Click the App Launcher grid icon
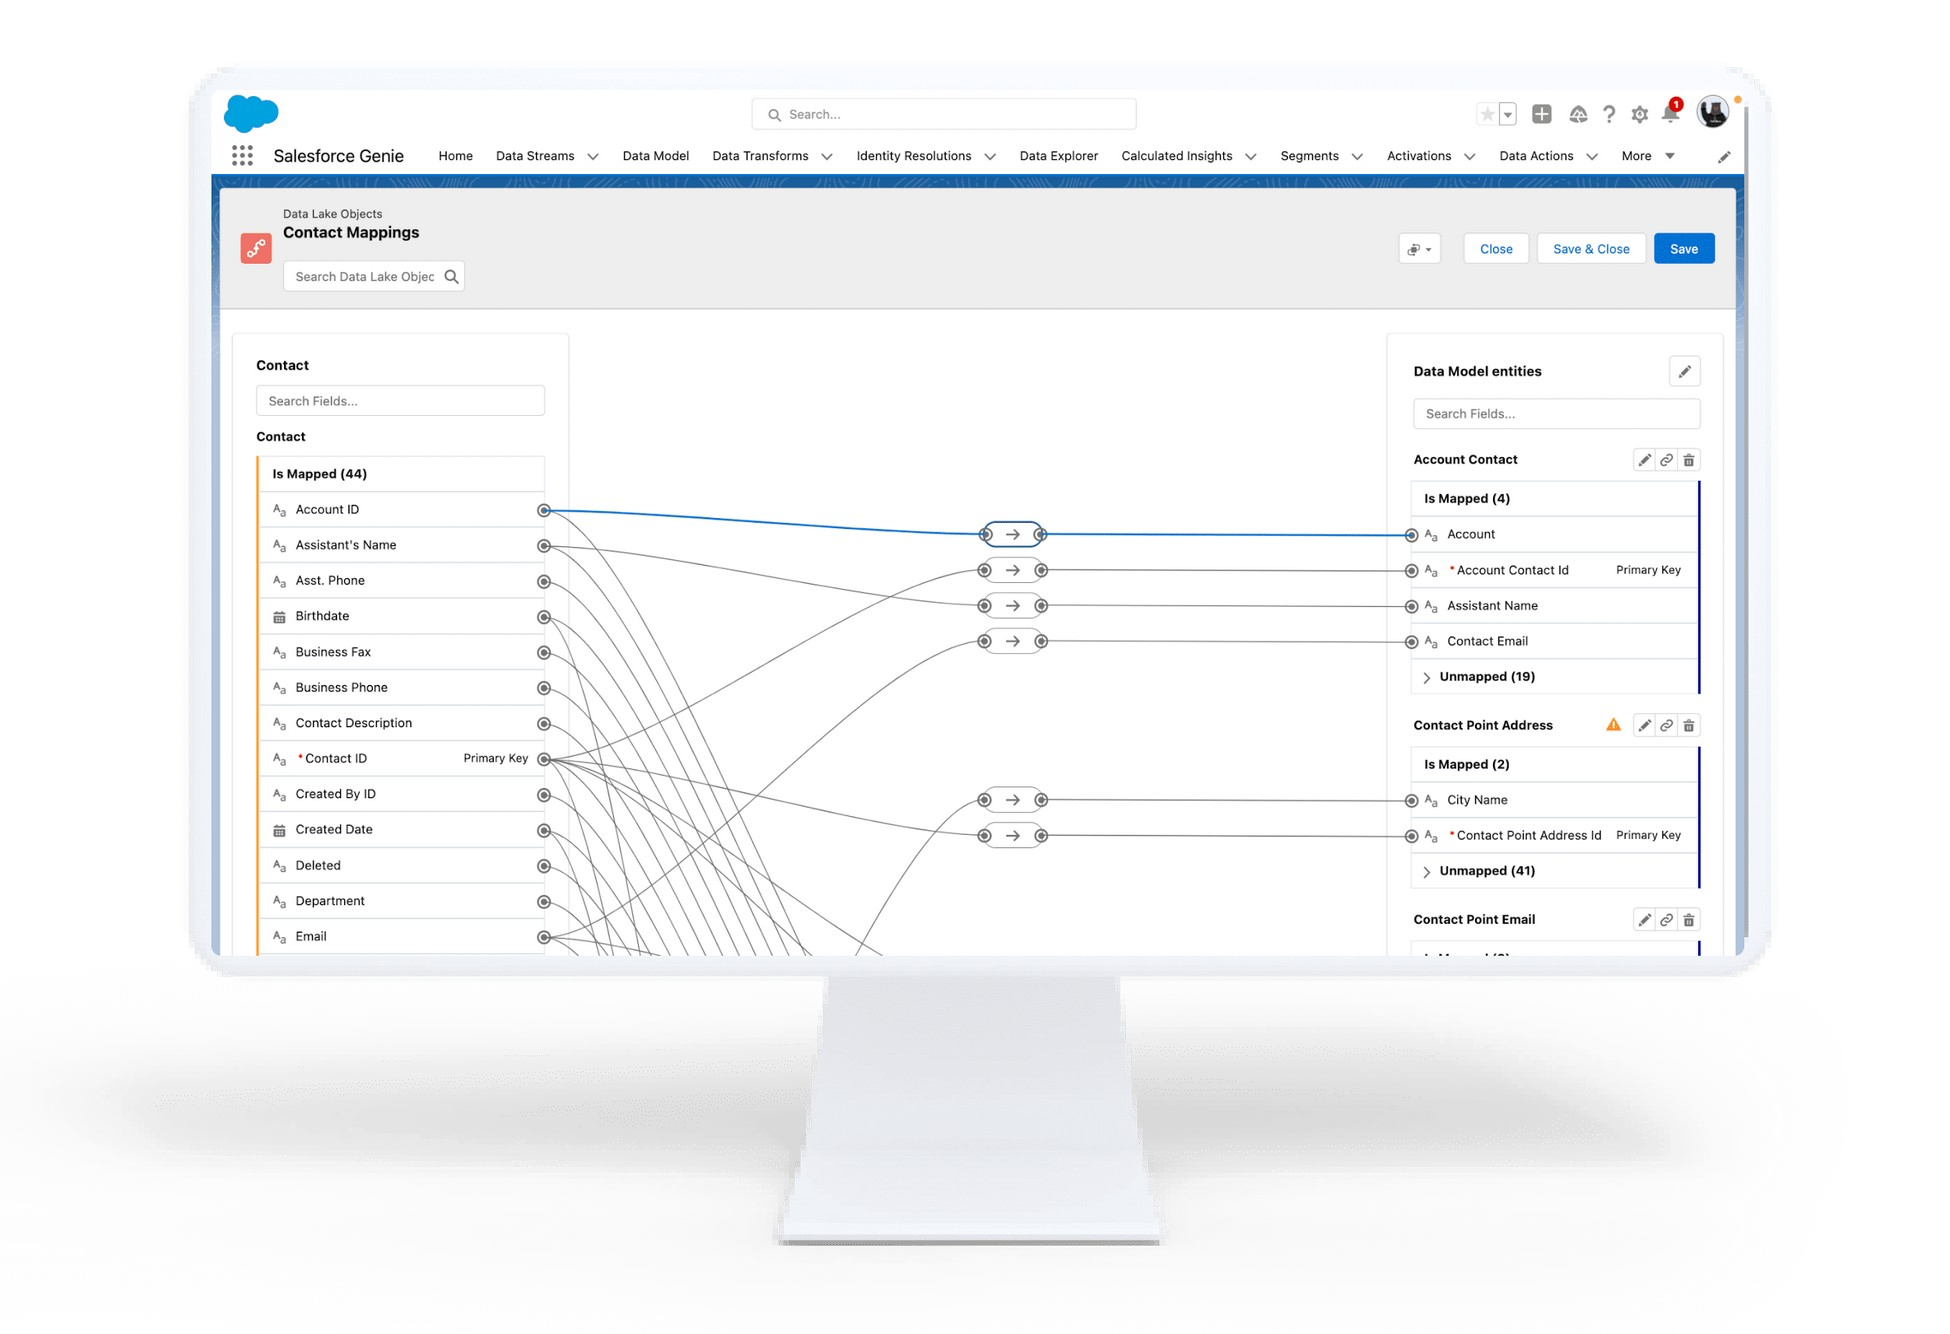This screenshot has height=1334, width=1950. tap(242, 155)
